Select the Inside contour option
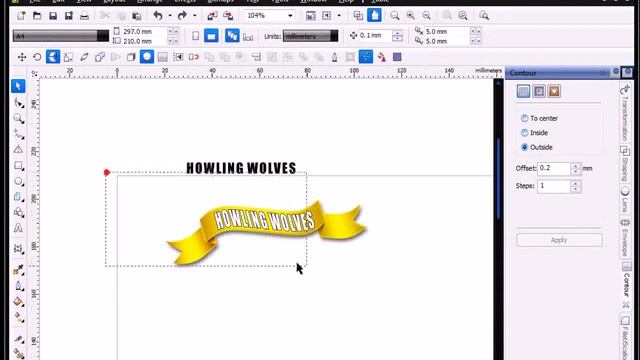 [534, 133]
